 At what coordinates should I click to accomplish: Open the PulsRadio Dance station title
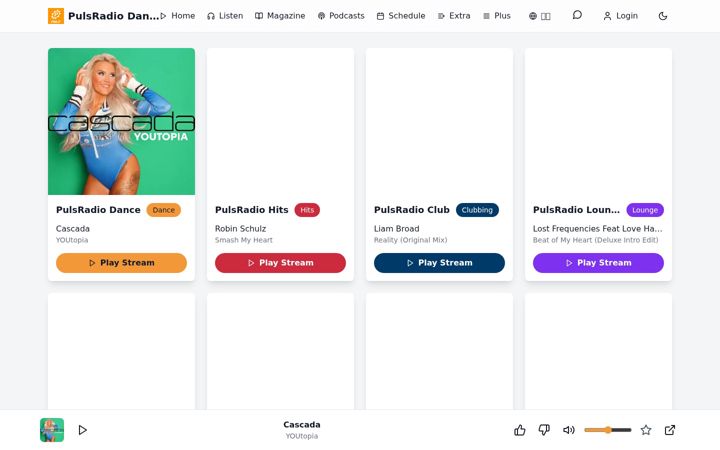point(98,210)
